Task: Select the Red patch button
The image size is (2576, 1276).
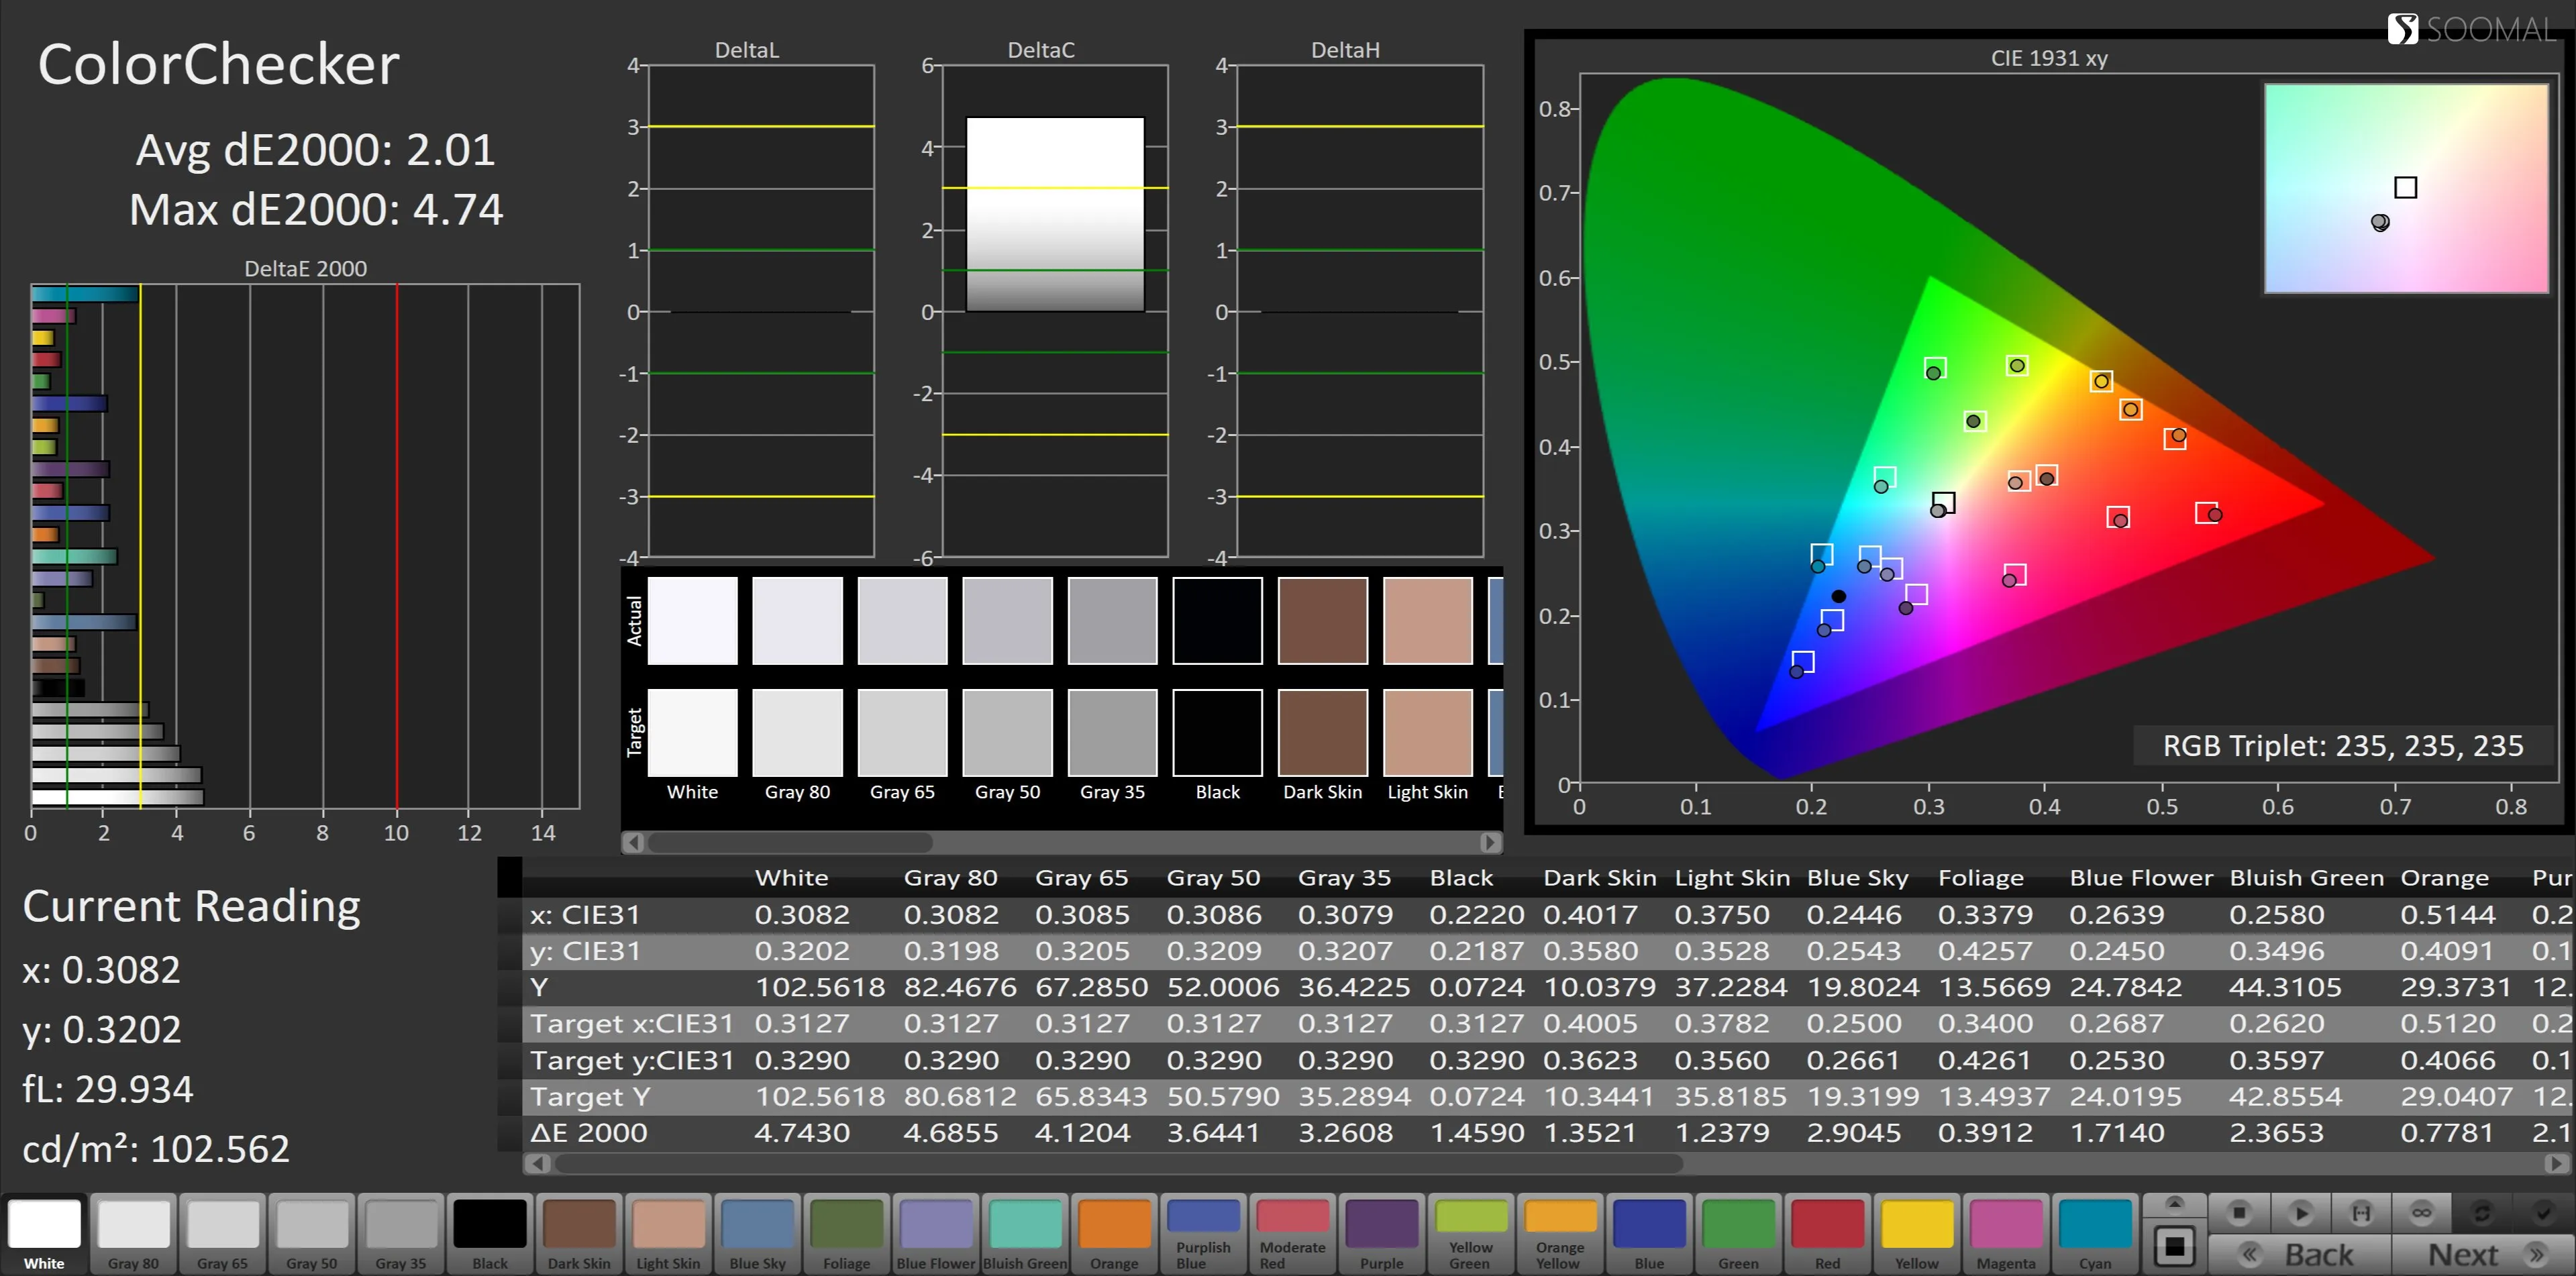Action: 1827,1234
